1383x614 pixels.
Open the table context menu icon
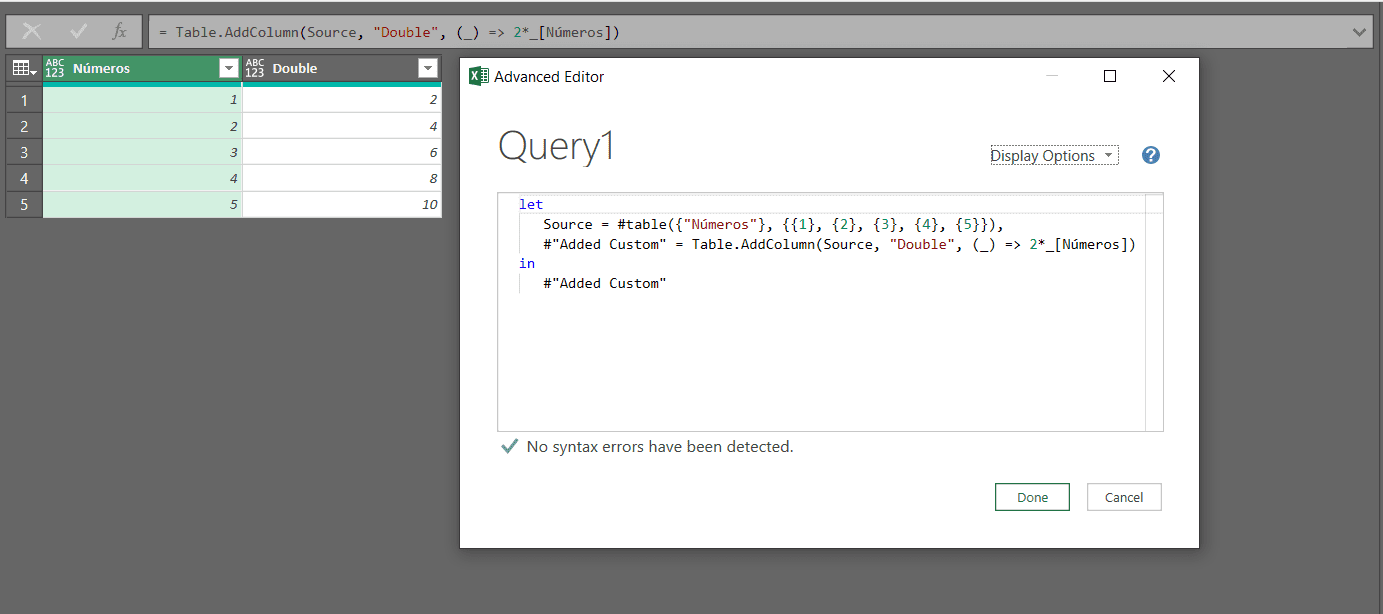[22, 68]
